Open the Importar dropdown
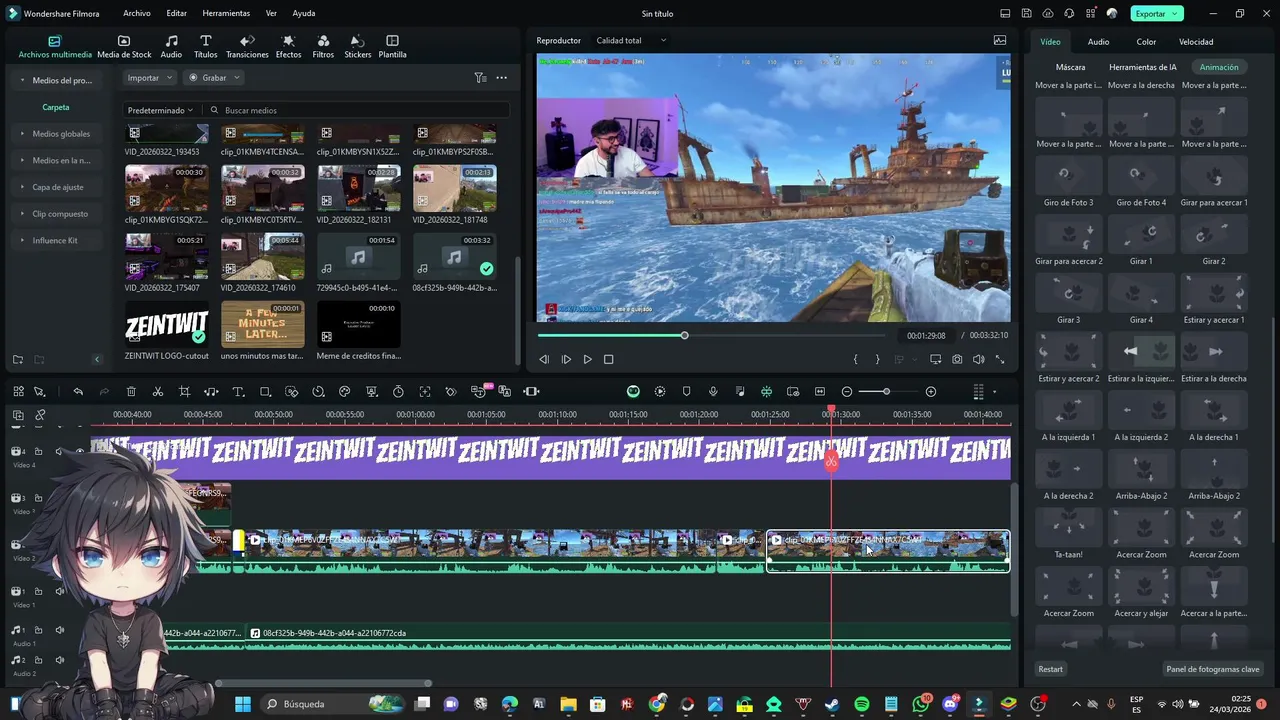1280x720 pixels. coord(150,77)
